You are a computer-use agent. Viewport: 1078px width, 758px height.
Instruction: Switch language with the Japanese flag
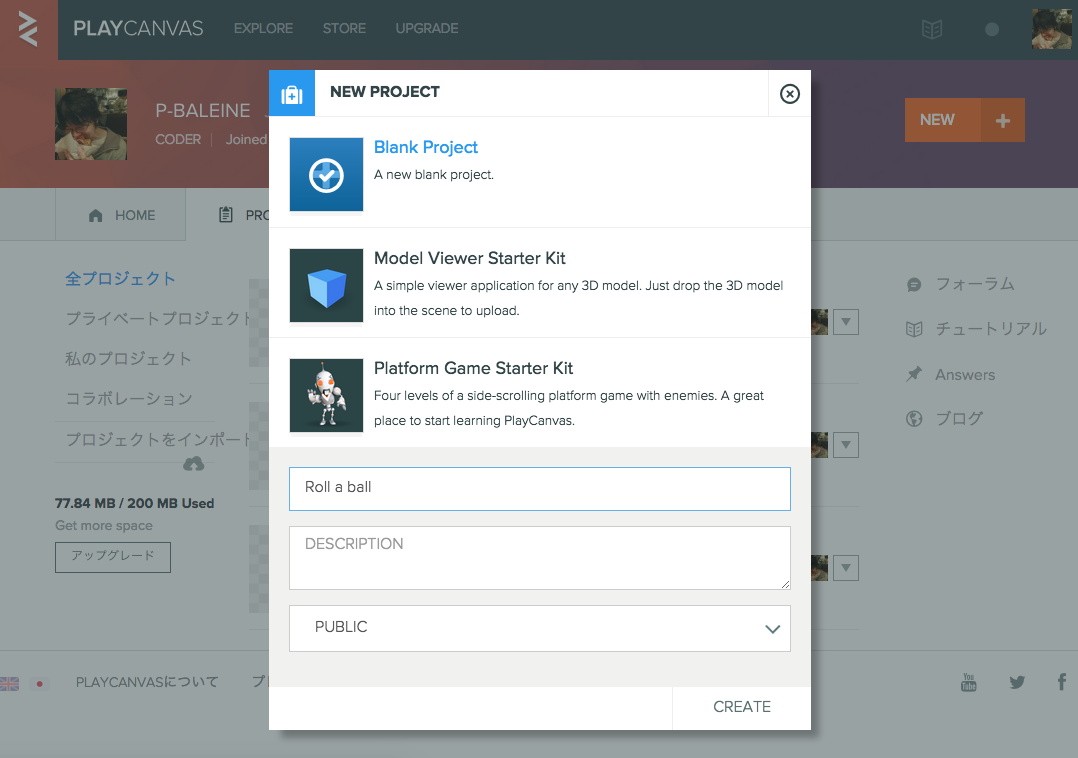[x=41, y=684]
